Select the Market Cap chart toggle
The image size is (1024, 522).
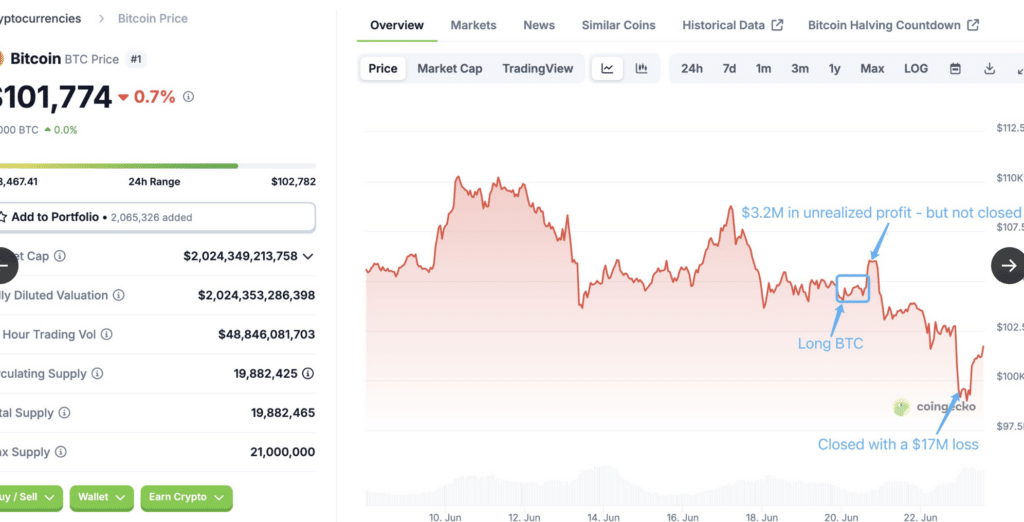tap(449, 69)
